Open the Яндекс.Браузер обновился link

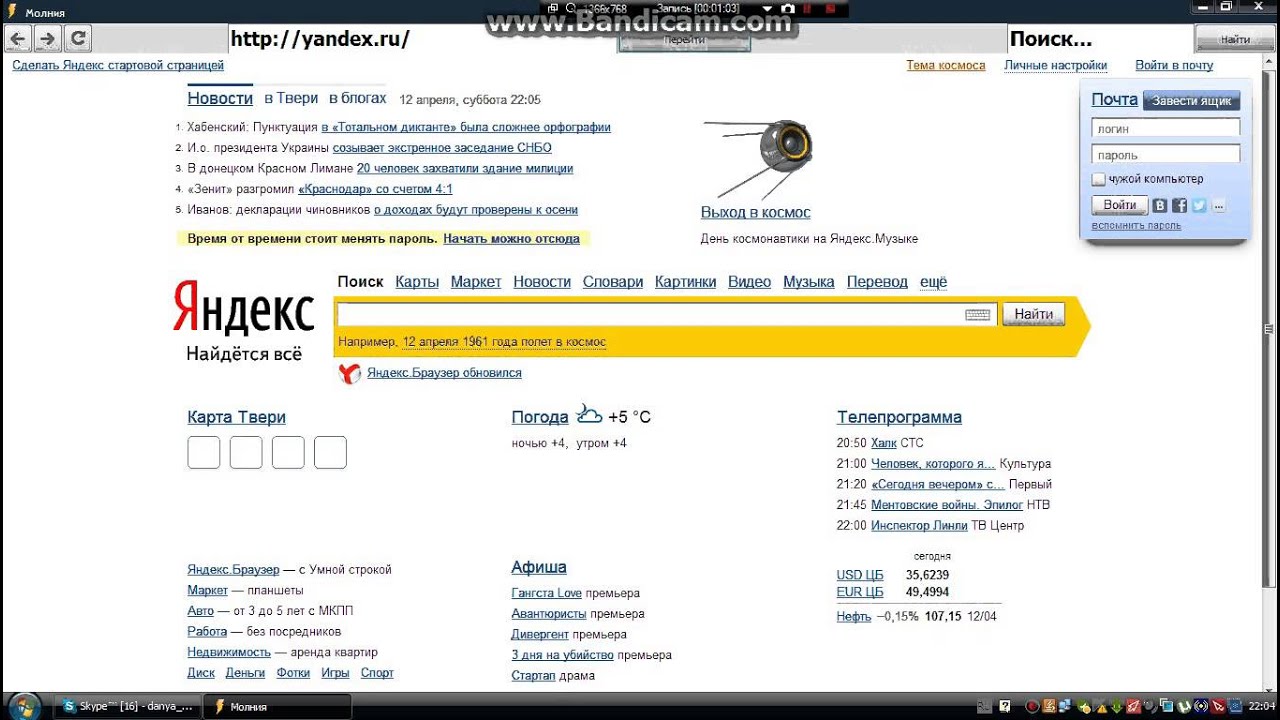(444, 373)
